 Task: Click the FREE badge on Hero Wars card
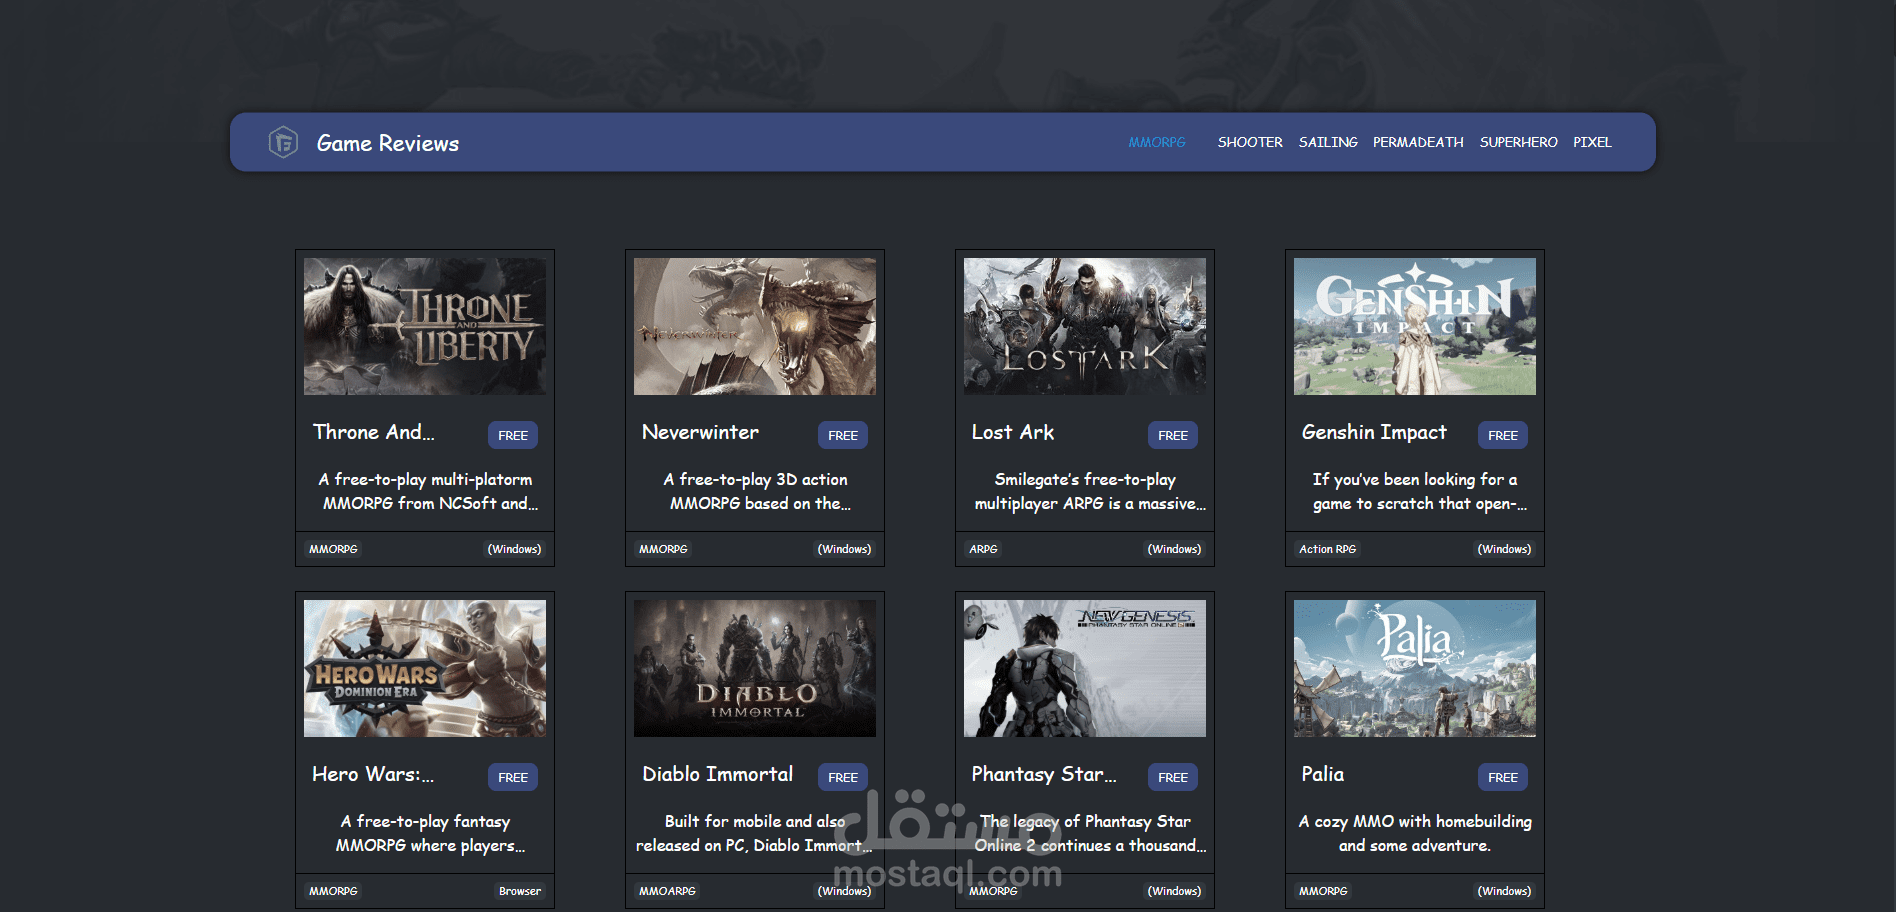513,777
